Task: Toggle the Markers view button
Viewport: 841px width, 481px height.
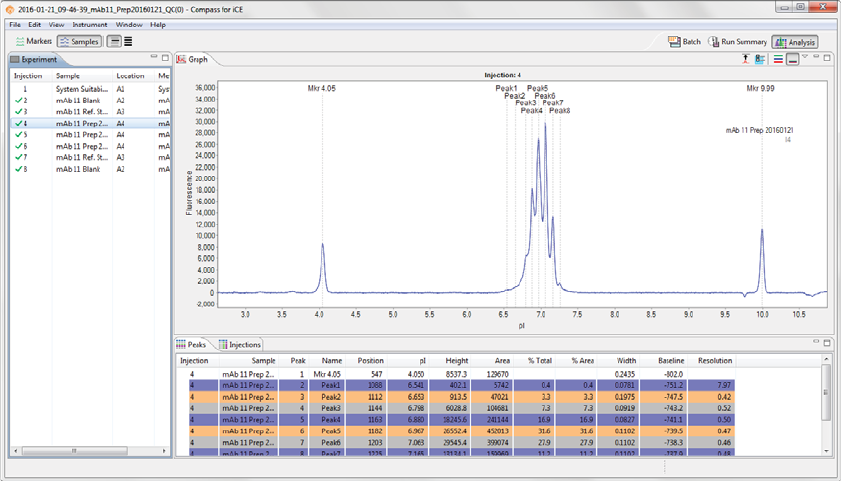Action: 33,42
